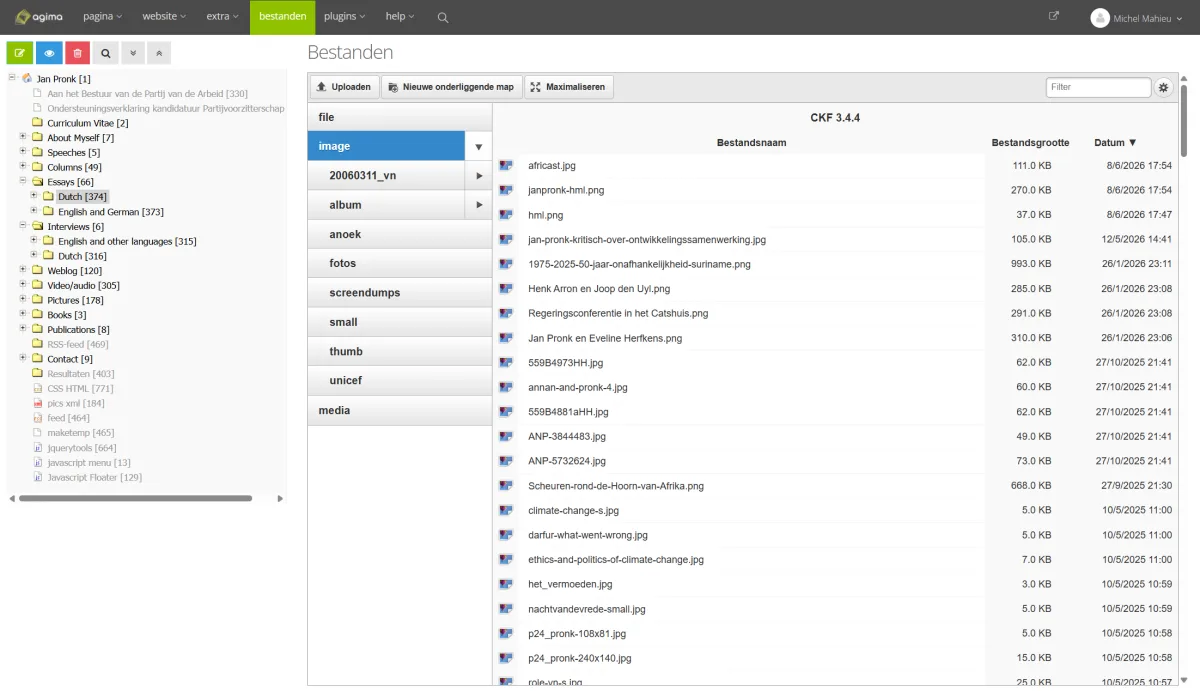Click the feed [464] file icon
The height and width of the screenshot is (691, 1200).
click(x=37, y=418)
